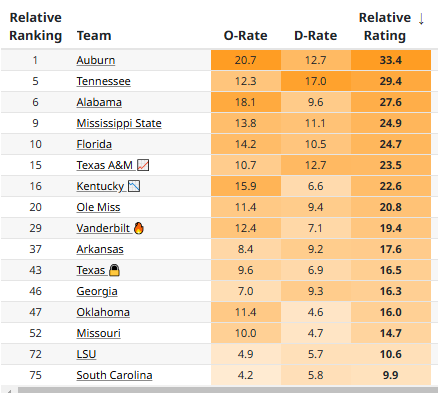Click the trending-up chart icon beside Texas A&M

pos(143,165)
